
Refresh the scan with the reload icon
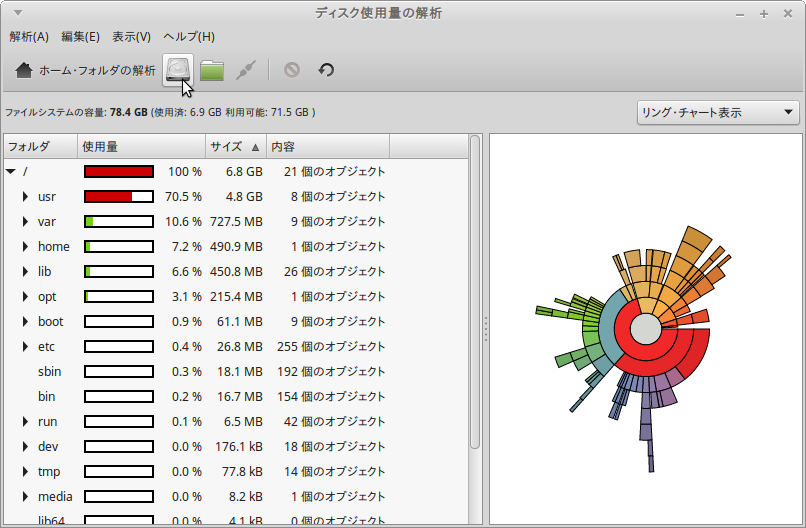pyautogui.click(x=326, y=70)
